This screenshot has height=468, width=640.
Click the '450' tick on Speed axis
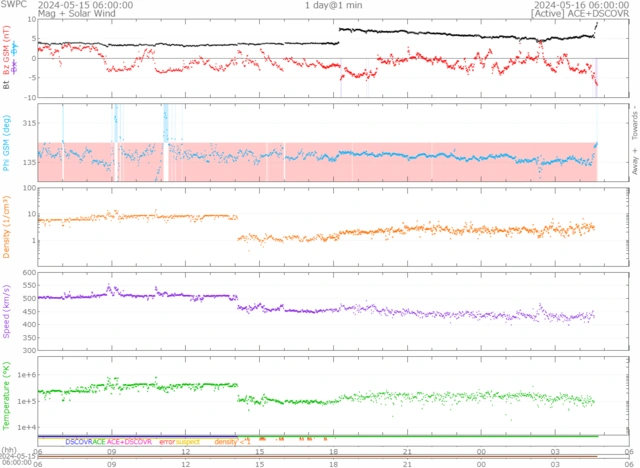click(30, 312)
